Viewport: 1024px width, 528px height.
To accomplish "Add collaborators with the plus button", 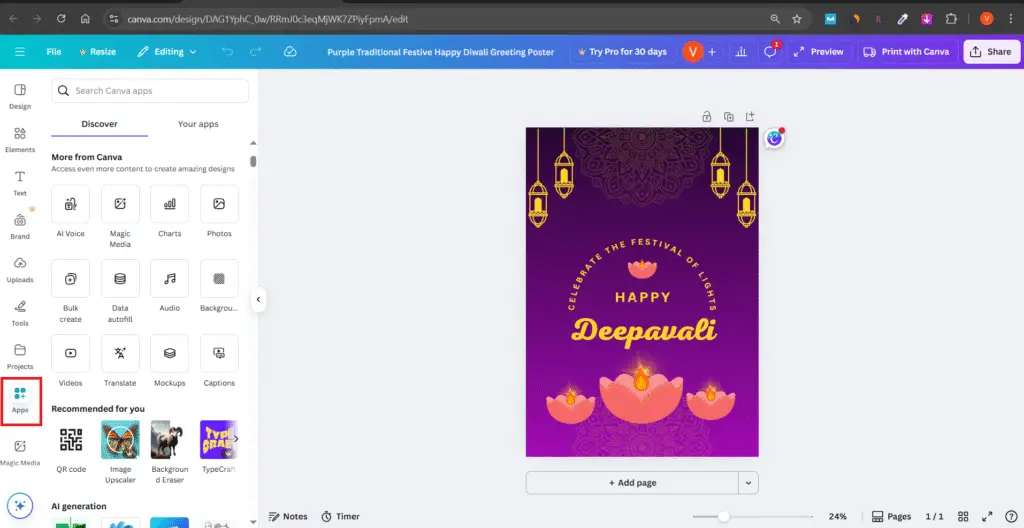I will pyautogui.click(x=712, y=52).
